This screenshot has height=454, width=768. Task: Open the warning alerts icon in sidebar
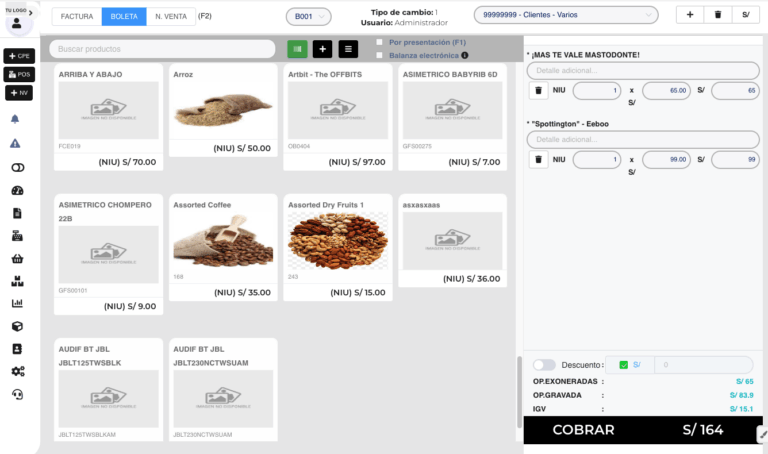[x=16, y=143]
